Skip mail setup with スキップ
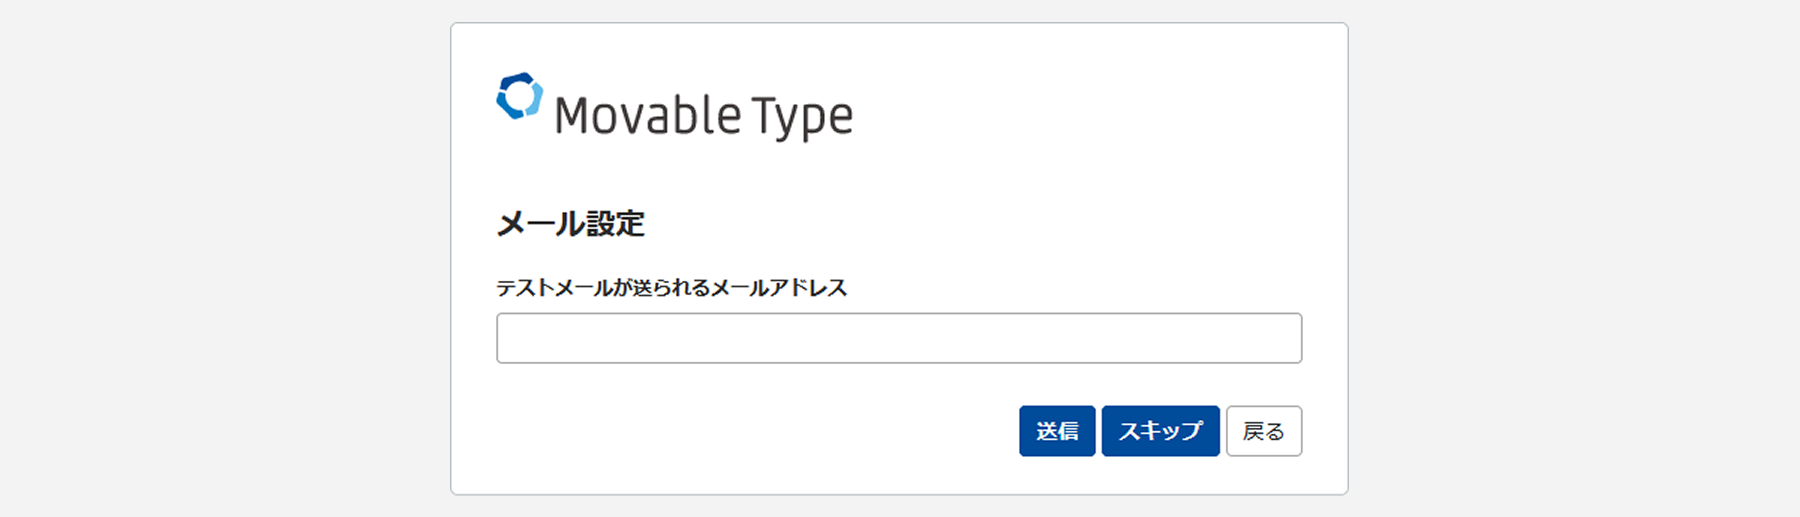The image size is (1800, 517). click(x=1160, y=431)
